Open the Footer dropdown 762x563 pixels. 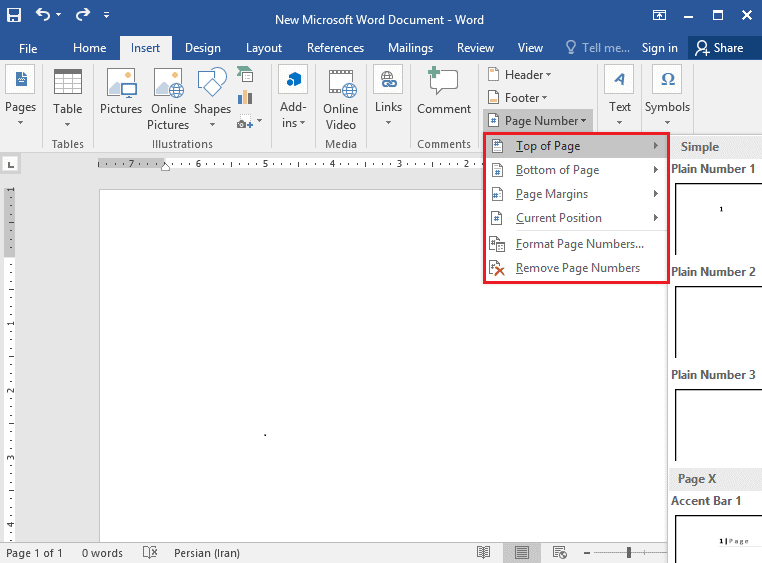click(x=518, y=98)
